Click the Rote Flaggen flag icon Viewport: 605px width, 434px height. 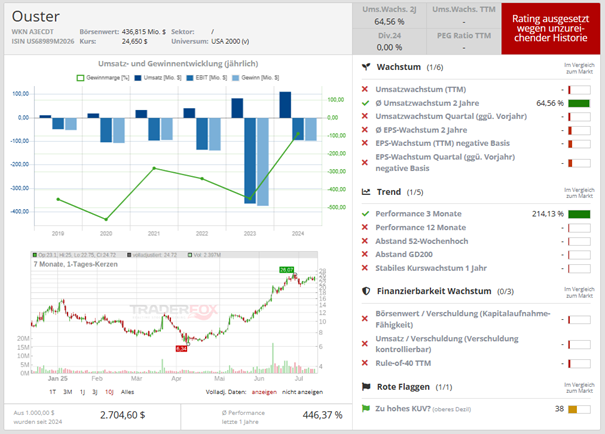point(366,387)
